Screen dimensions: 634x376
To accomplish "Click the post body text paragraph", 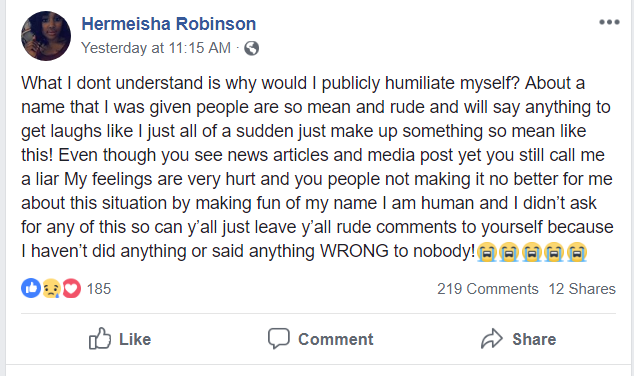I will 317,167.
